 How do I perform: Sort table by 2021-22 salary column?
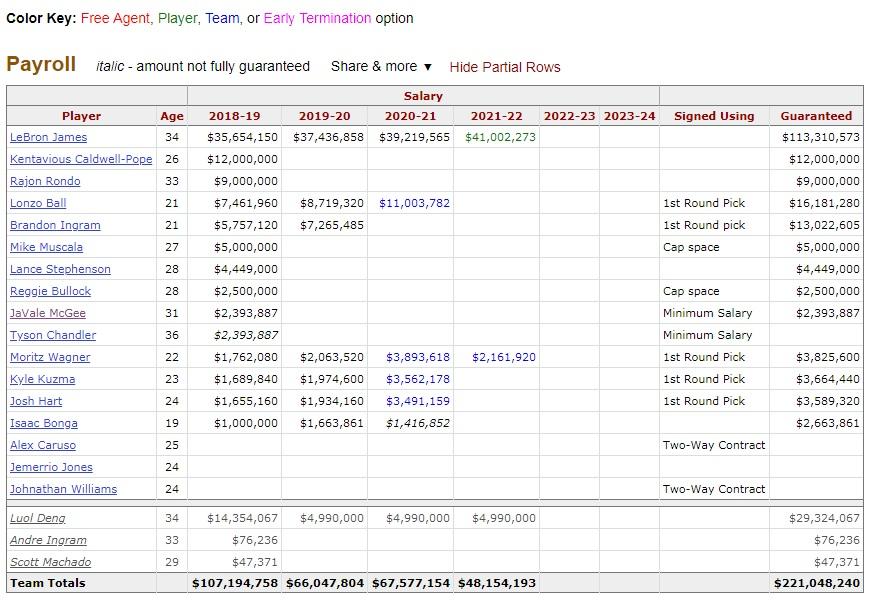click(497, 116)
